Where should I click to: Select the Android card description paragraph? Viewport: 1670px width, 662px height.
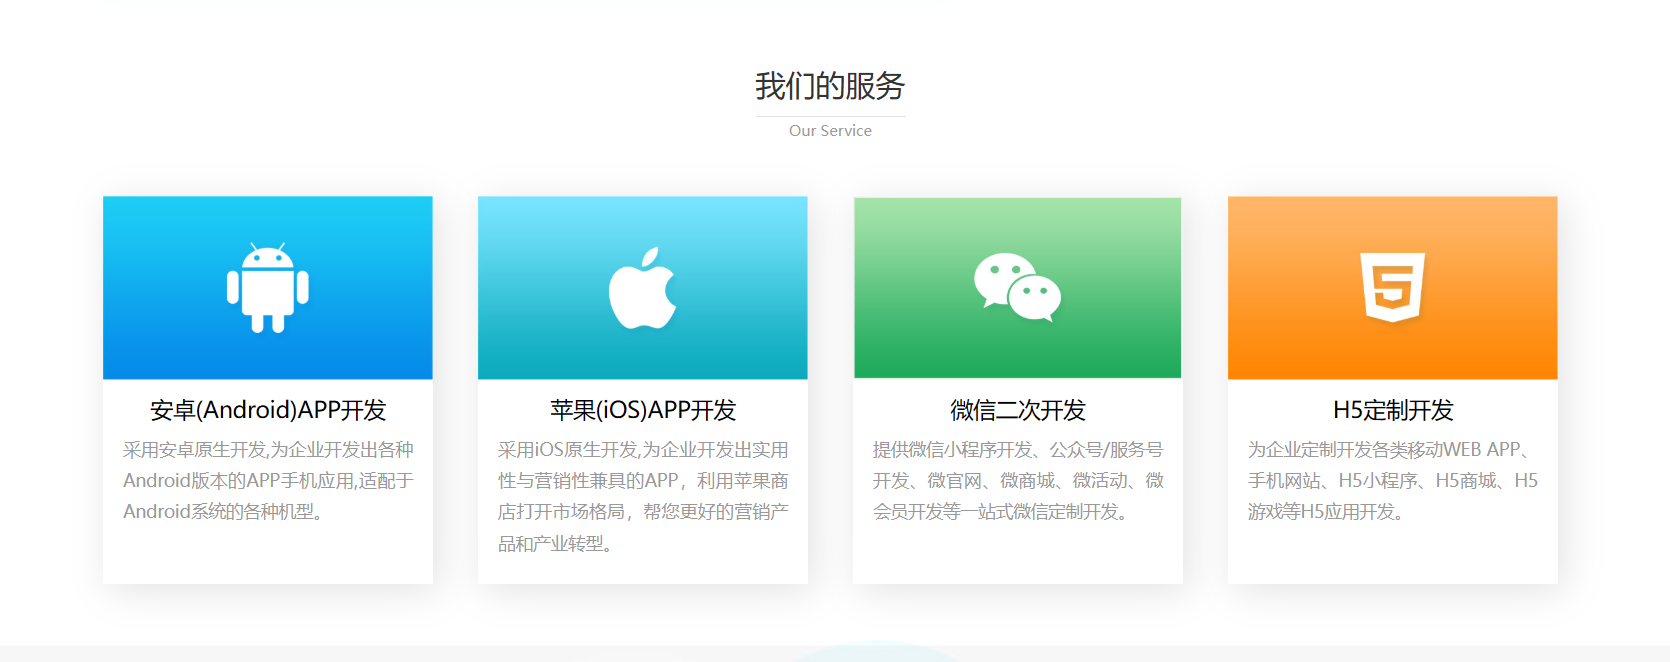(268, 481)
